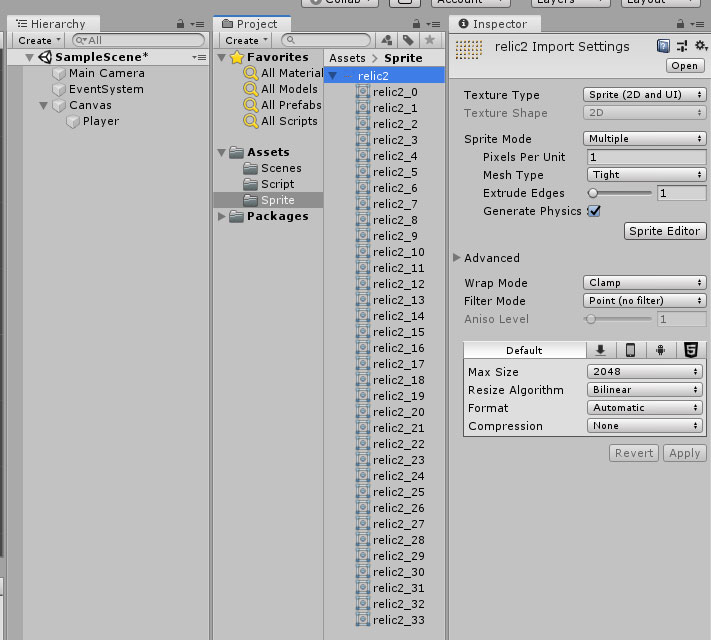Collapse the Assets folder tree
This screenshot has width=711, height=640.
click(222, 153)
